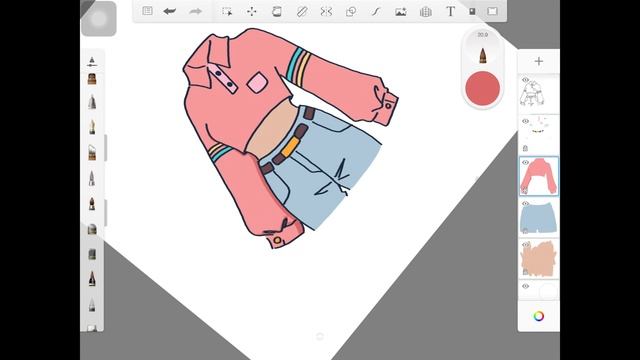
Task: Hide the skin tone layer
Action: point(525,245)
